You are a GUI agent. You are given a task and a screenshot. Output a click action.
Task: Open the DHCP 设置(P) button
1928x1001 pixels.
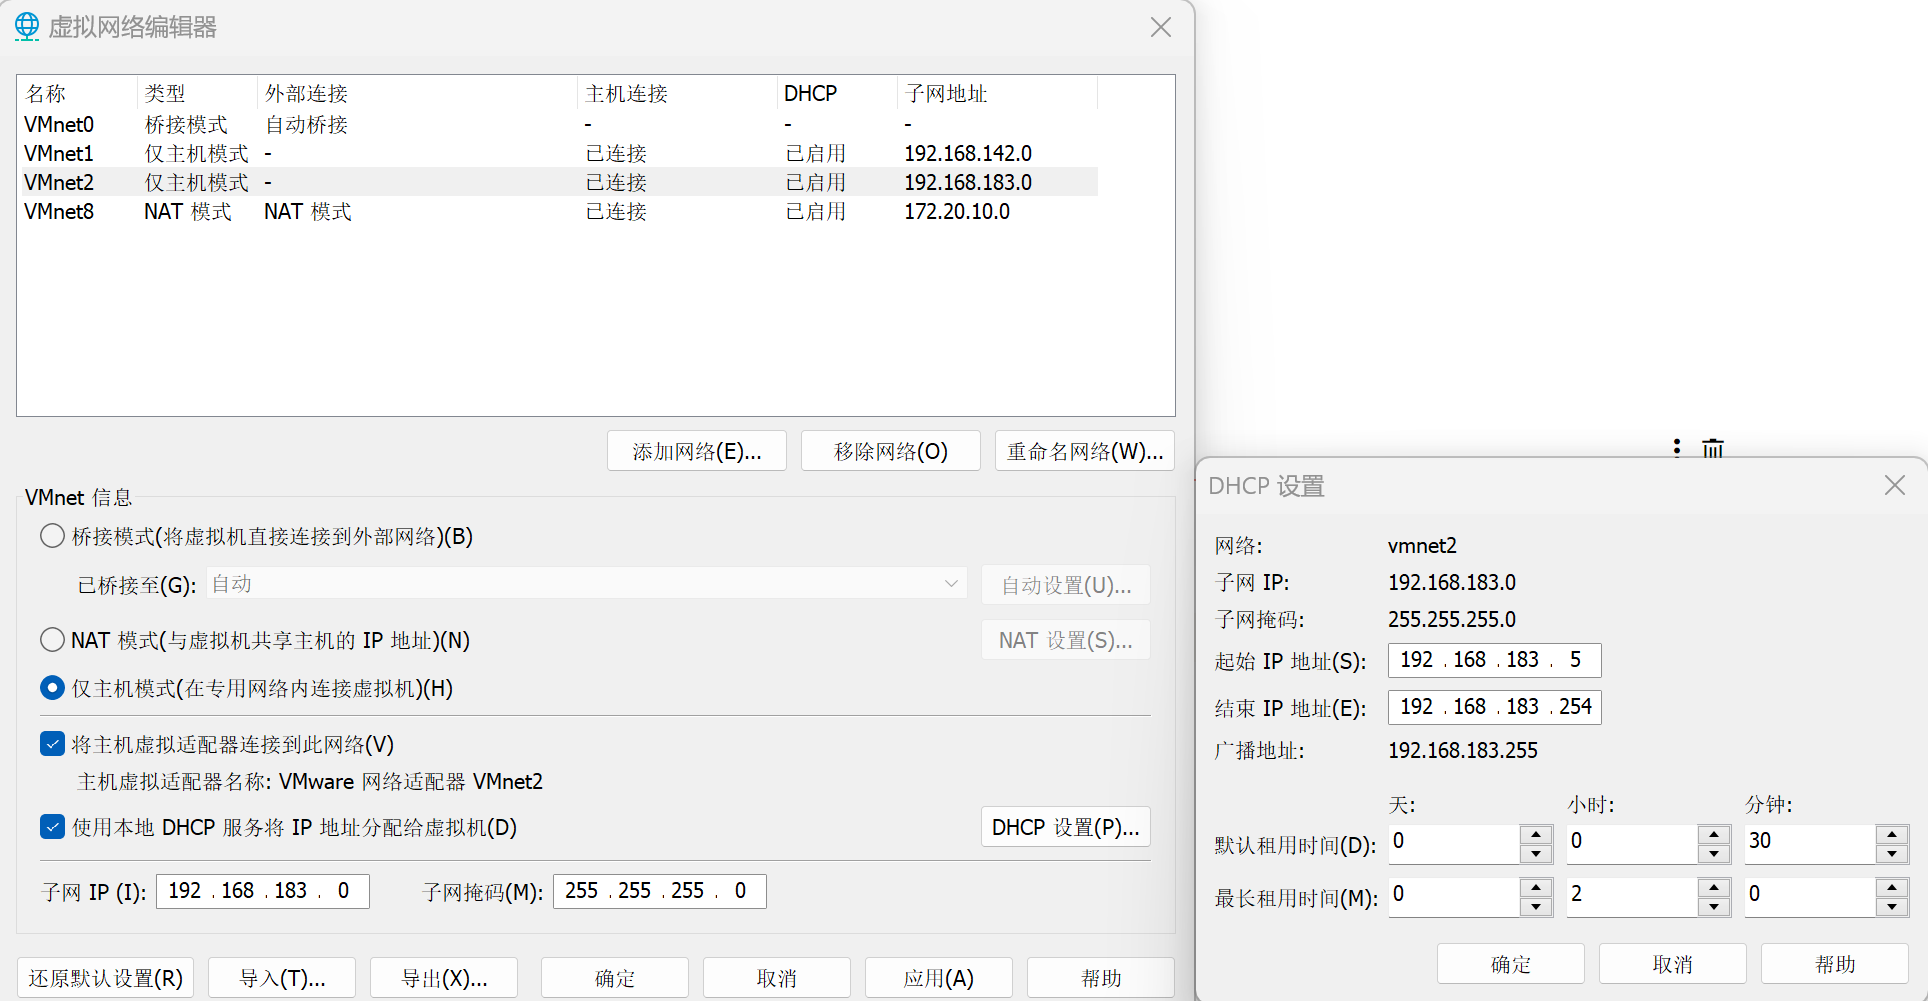click(1065, 827)
